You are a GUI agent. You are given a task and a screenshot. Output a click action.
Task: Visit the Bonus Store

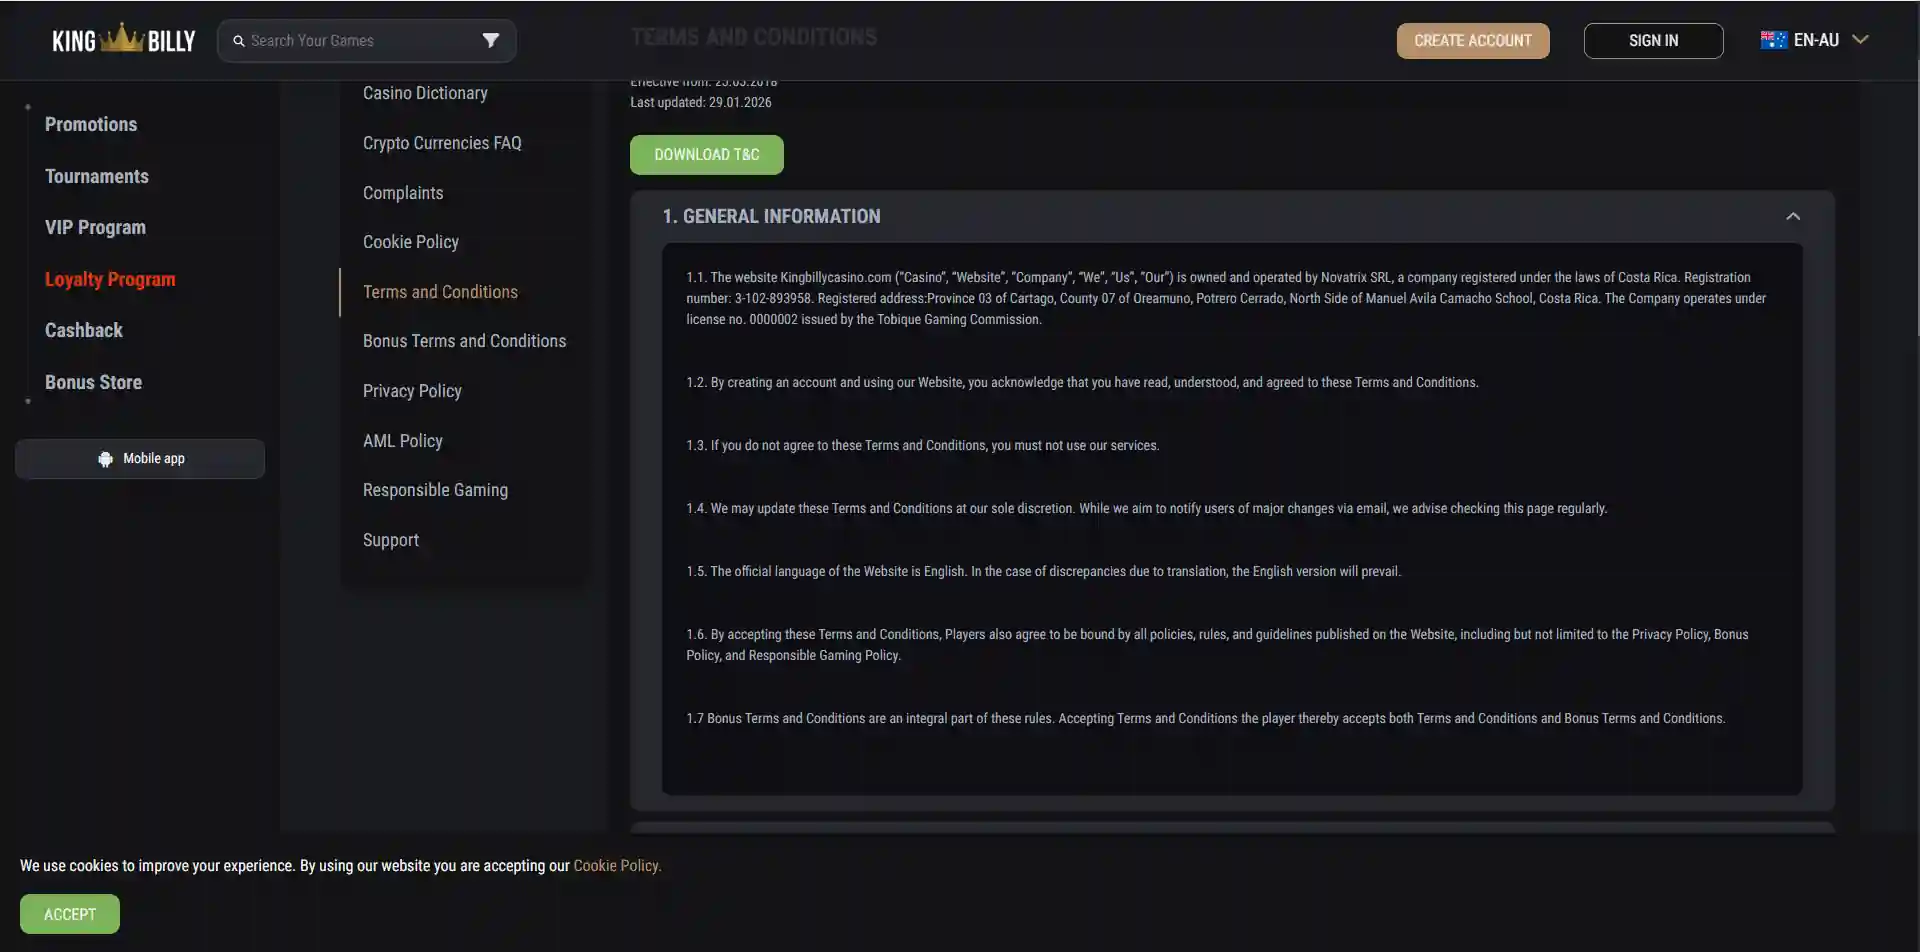click(x=93, y=383)
